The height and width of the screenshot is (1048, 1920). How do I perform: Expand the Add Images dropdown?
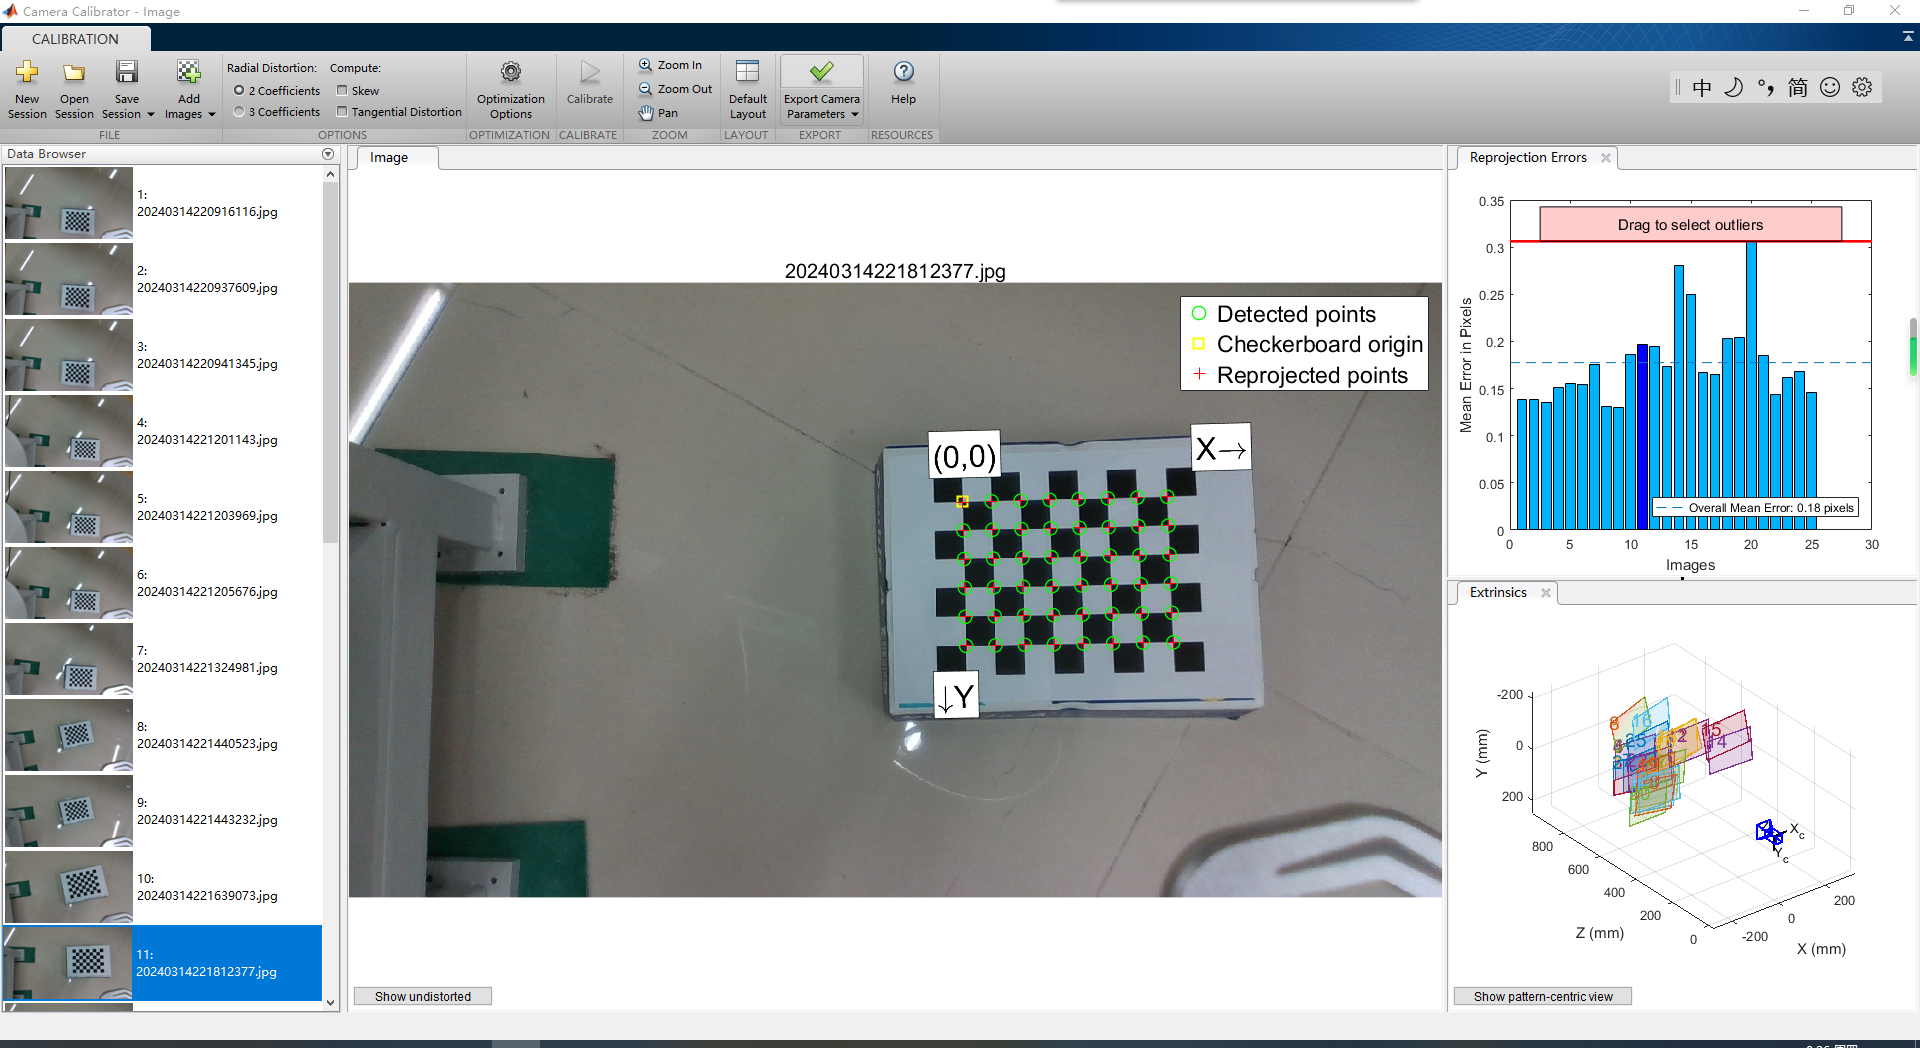point(212,115)
